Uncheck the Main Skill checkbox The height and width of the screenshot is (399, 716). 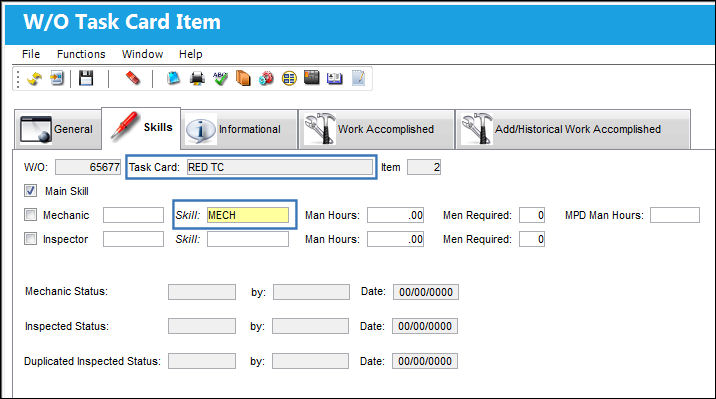pyautogui.click(x=31, y=191)
